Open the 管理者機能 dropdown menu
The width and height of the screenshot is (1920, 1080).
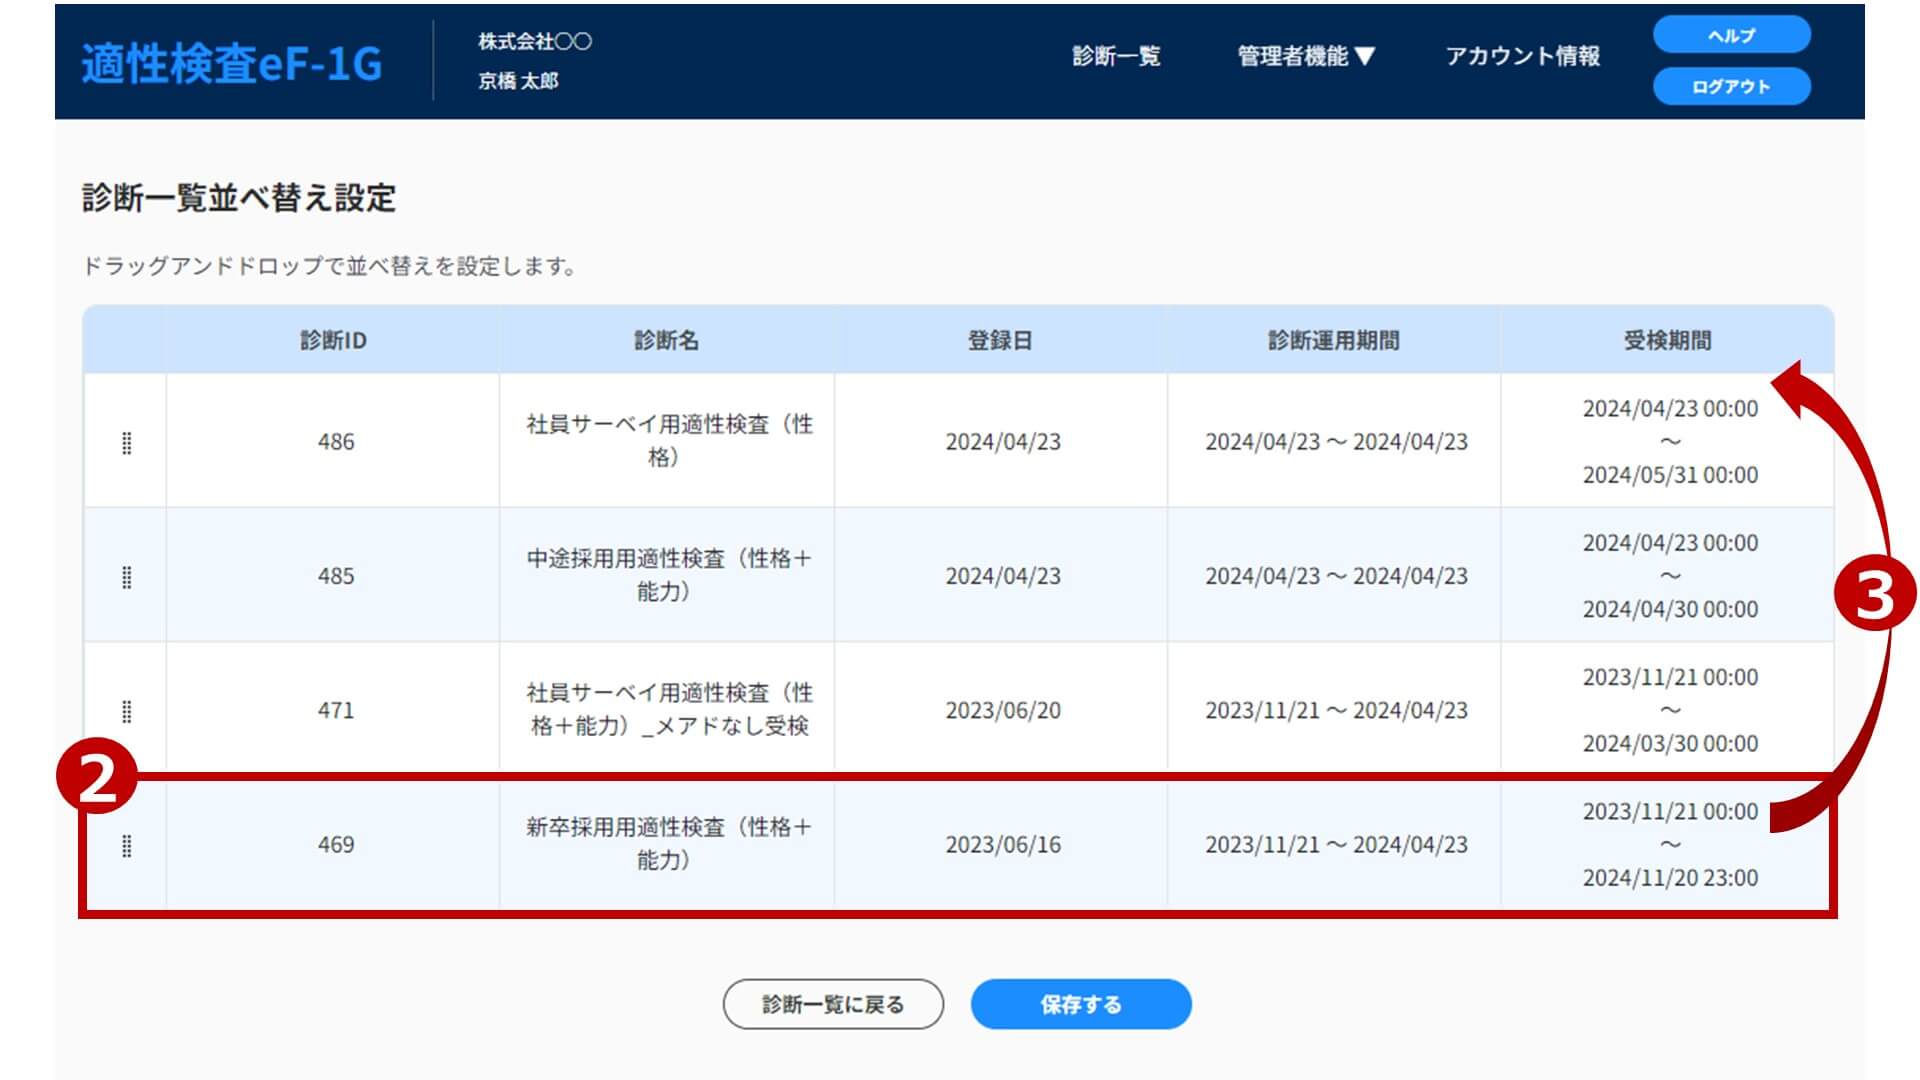[x=1306, y=56]
